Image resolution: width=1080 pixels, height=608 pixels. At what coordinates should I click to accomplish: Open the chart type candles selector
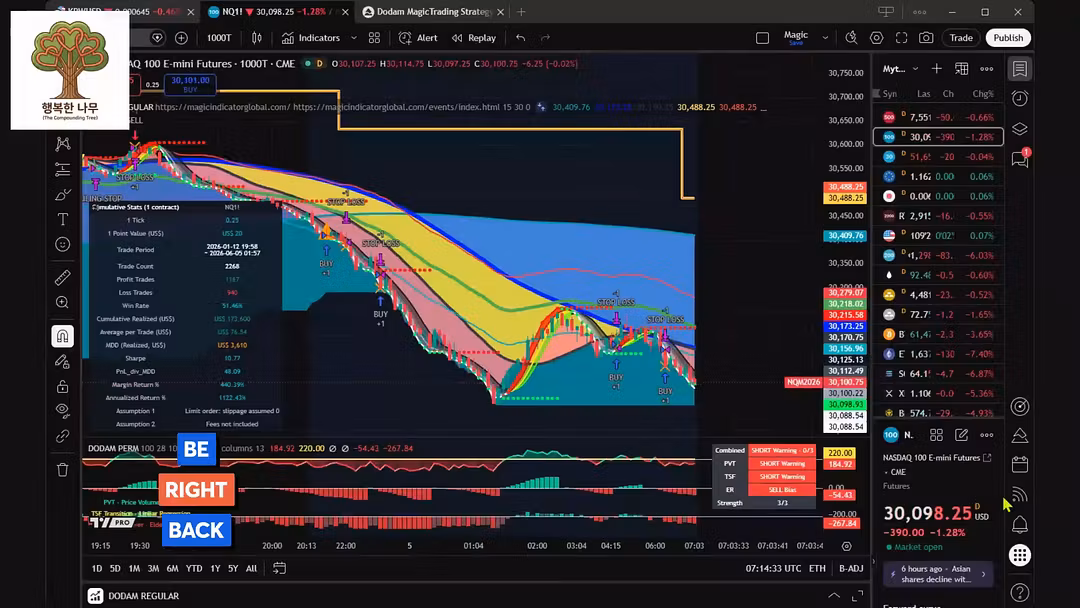[x=257, y=38]
